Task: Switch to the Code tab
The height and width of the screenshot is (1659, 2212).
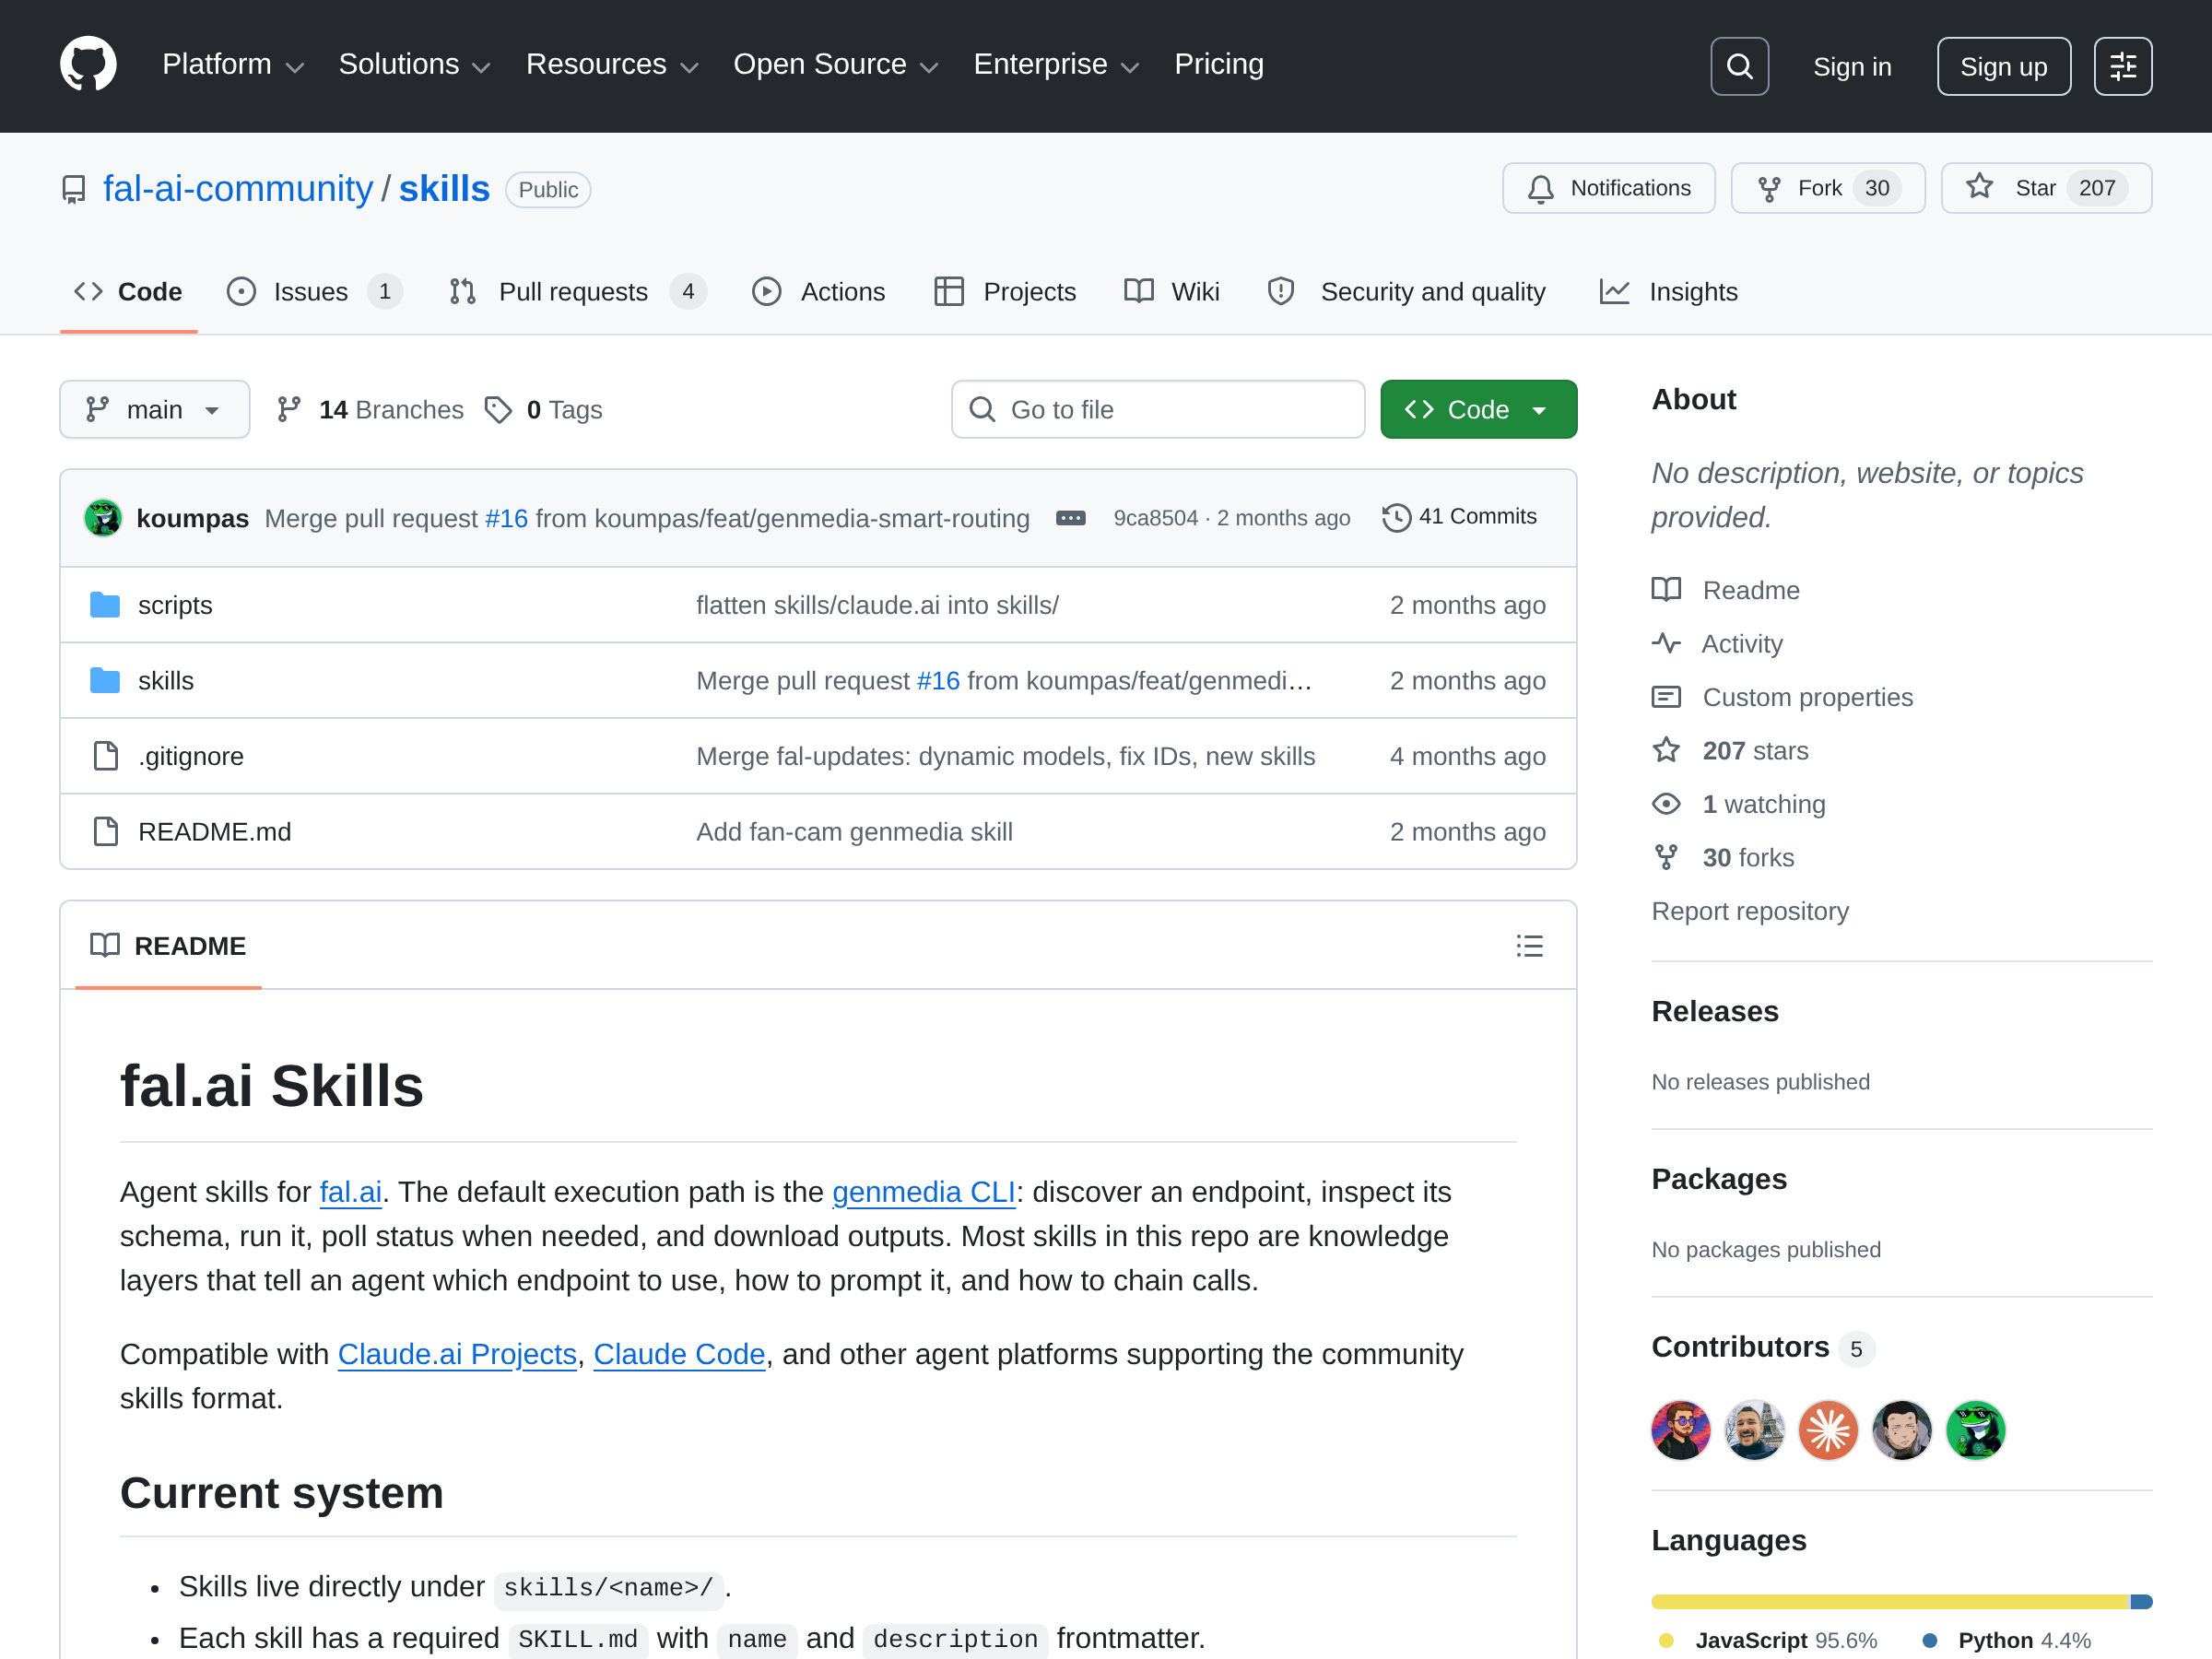Action: 129,292
